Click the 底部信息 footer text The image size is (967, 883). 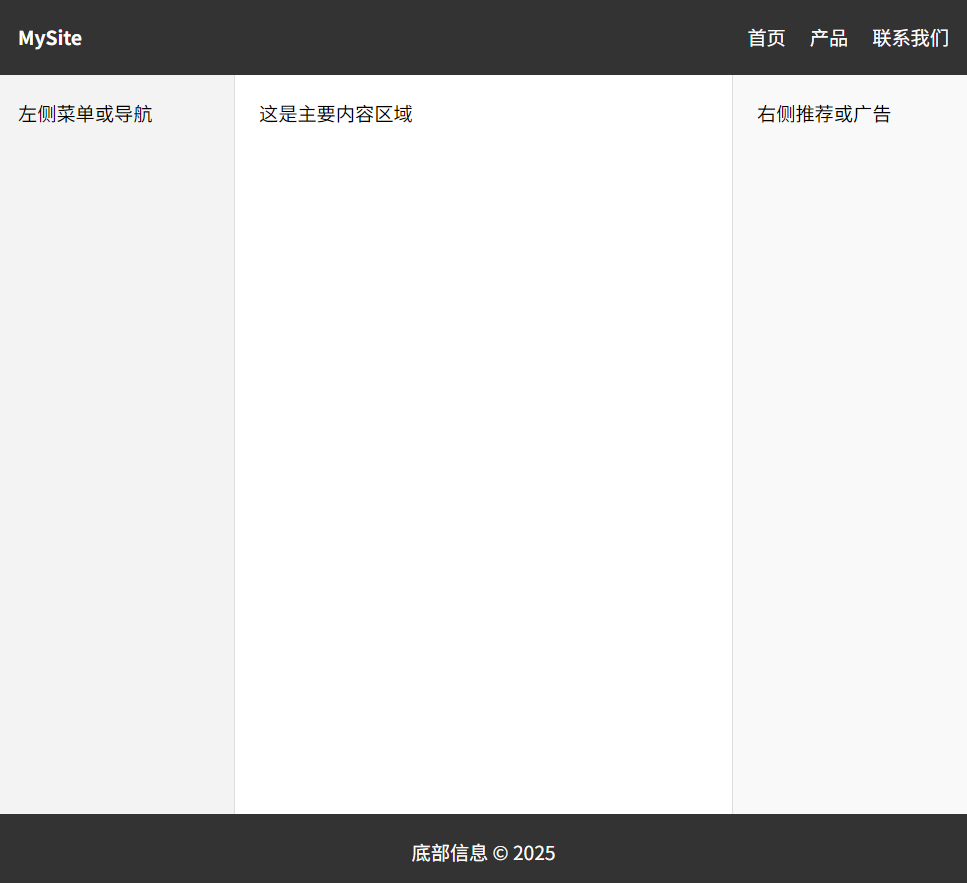[x=449, y=853]
